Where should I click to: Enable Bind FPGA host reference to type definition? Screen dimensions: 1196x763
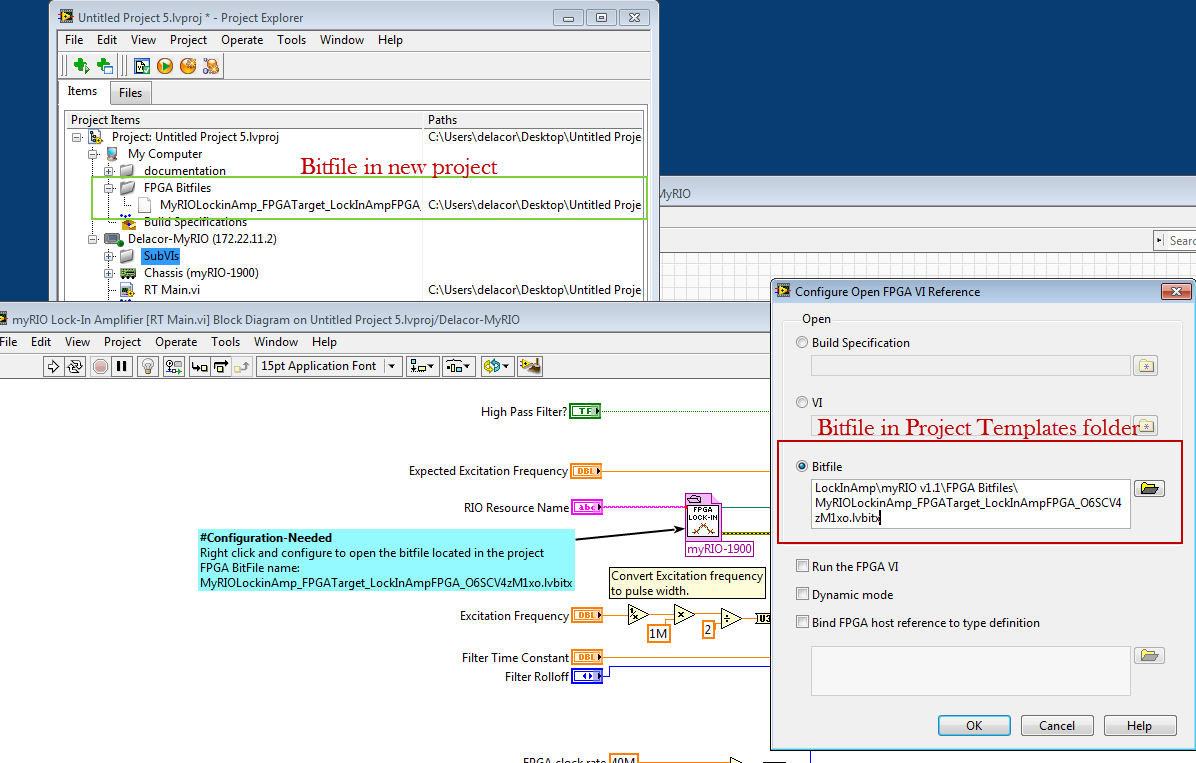(802, 623)
